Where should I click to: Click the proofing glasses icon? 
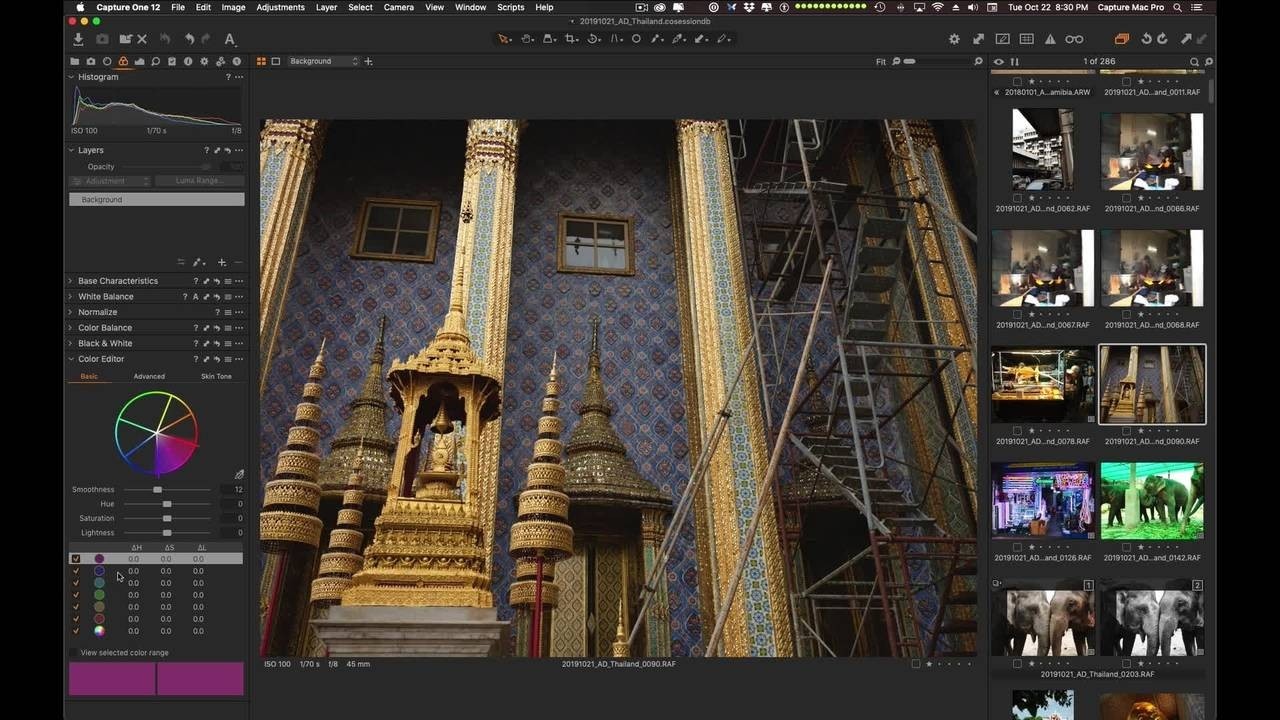pyautogui.click(x=1074, y=39)
